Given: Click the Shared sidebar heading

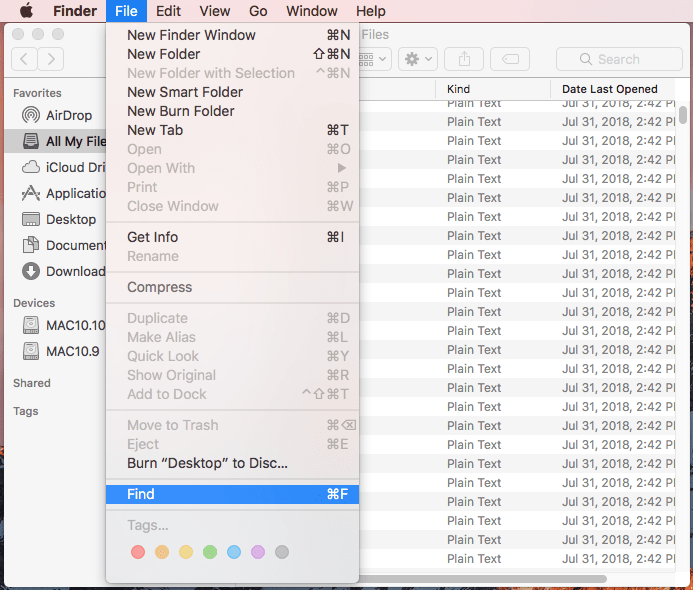Looking at the screenshot, I should pos(32,383).
